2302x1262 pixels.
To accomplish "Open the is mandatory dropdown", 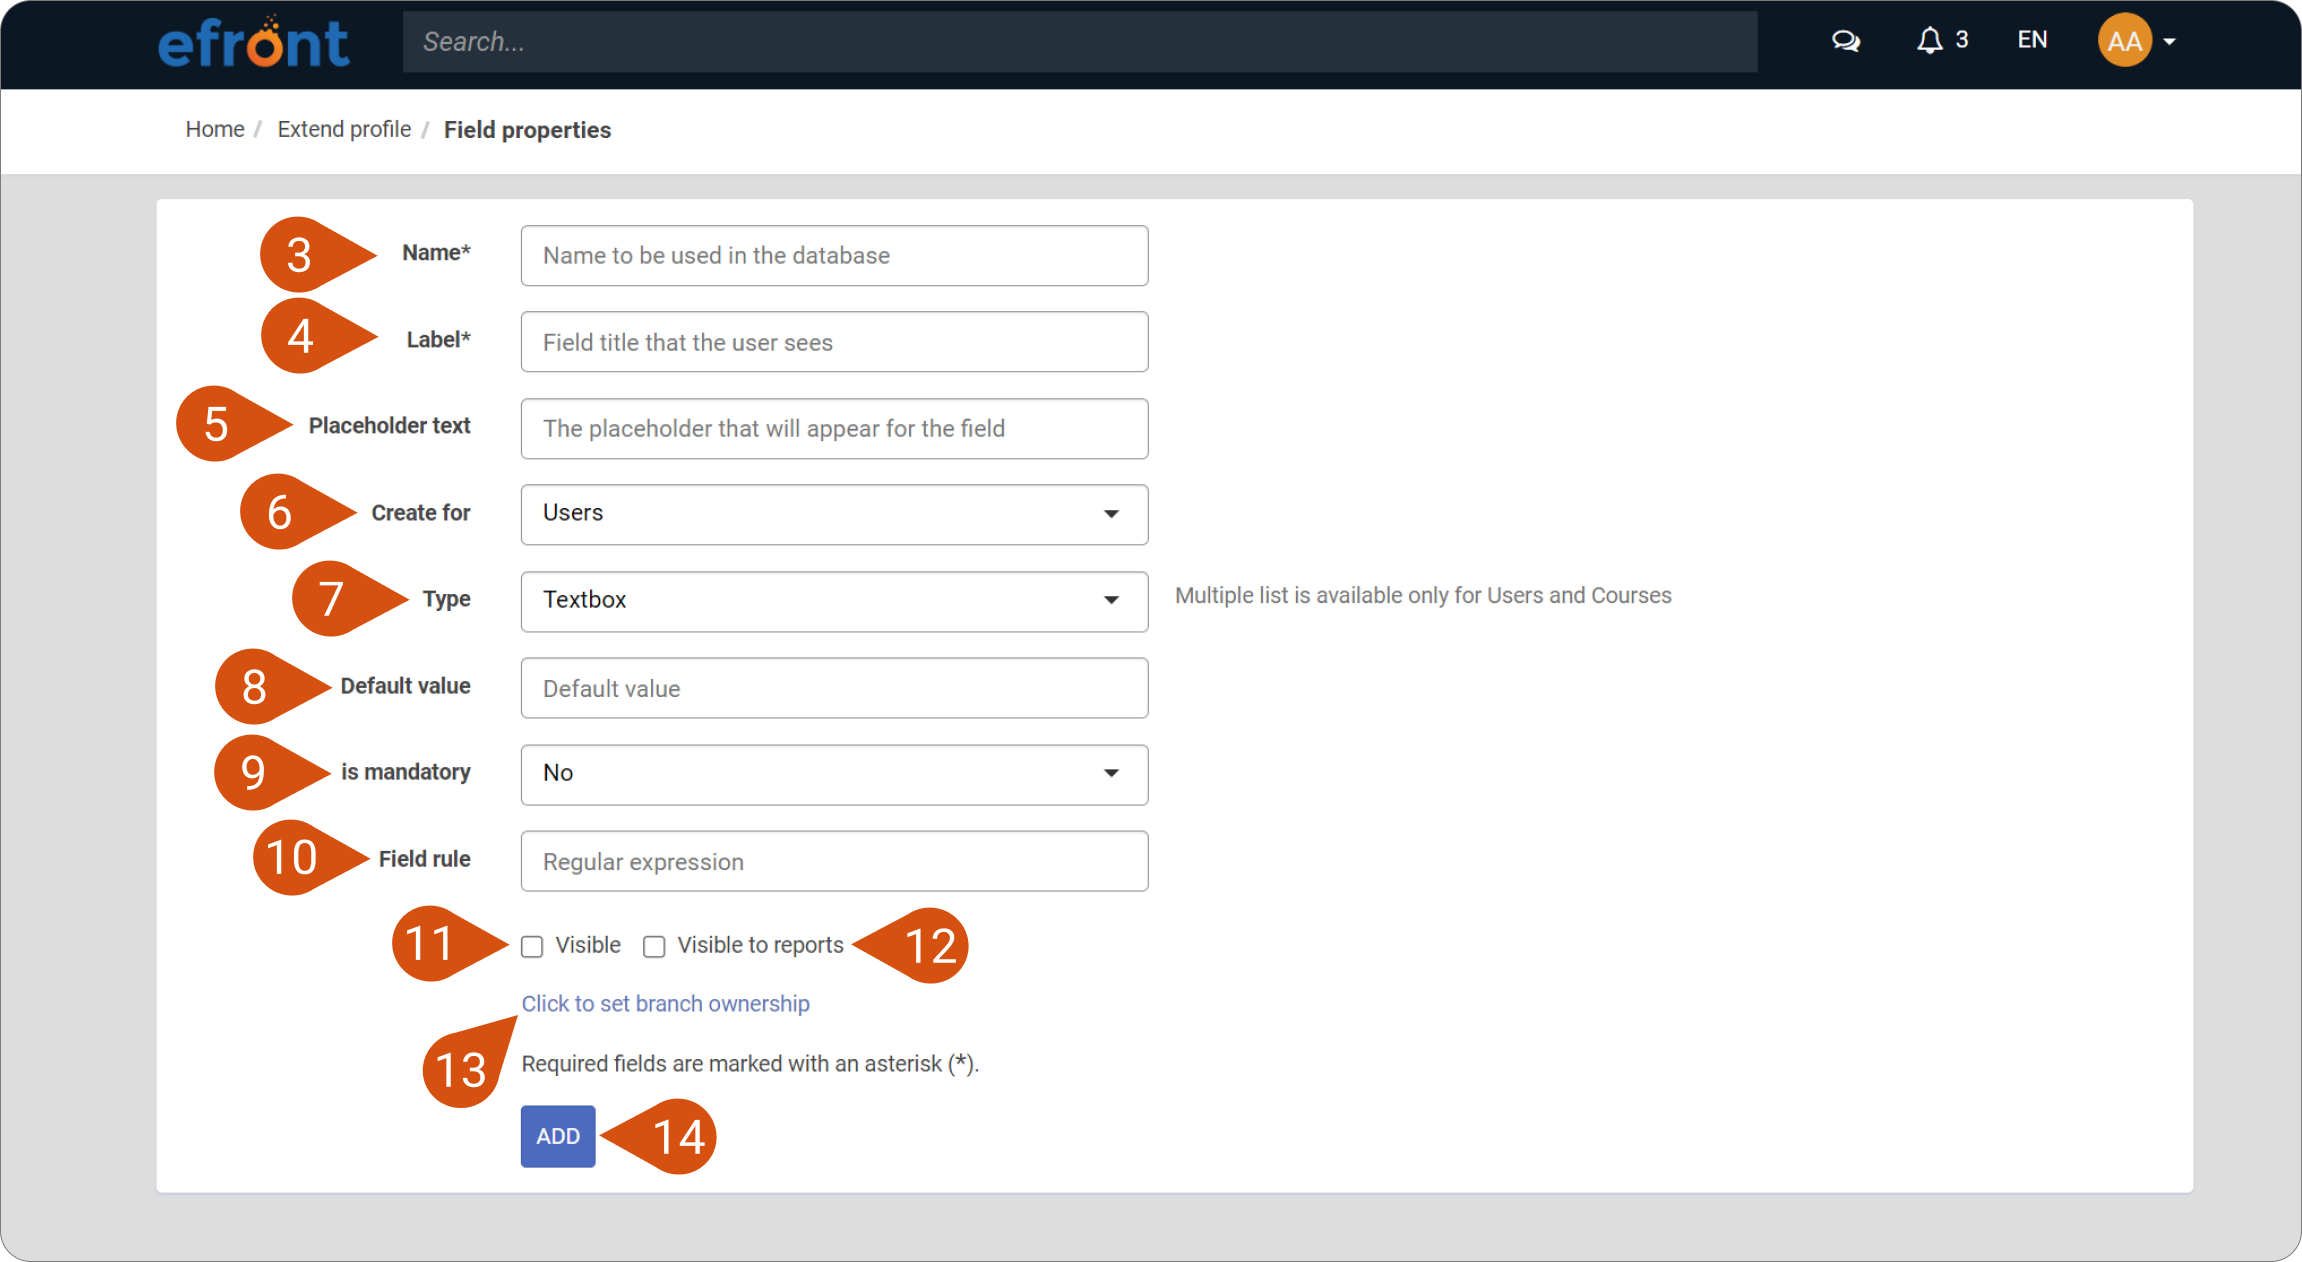I will click(x=834, y=775).
